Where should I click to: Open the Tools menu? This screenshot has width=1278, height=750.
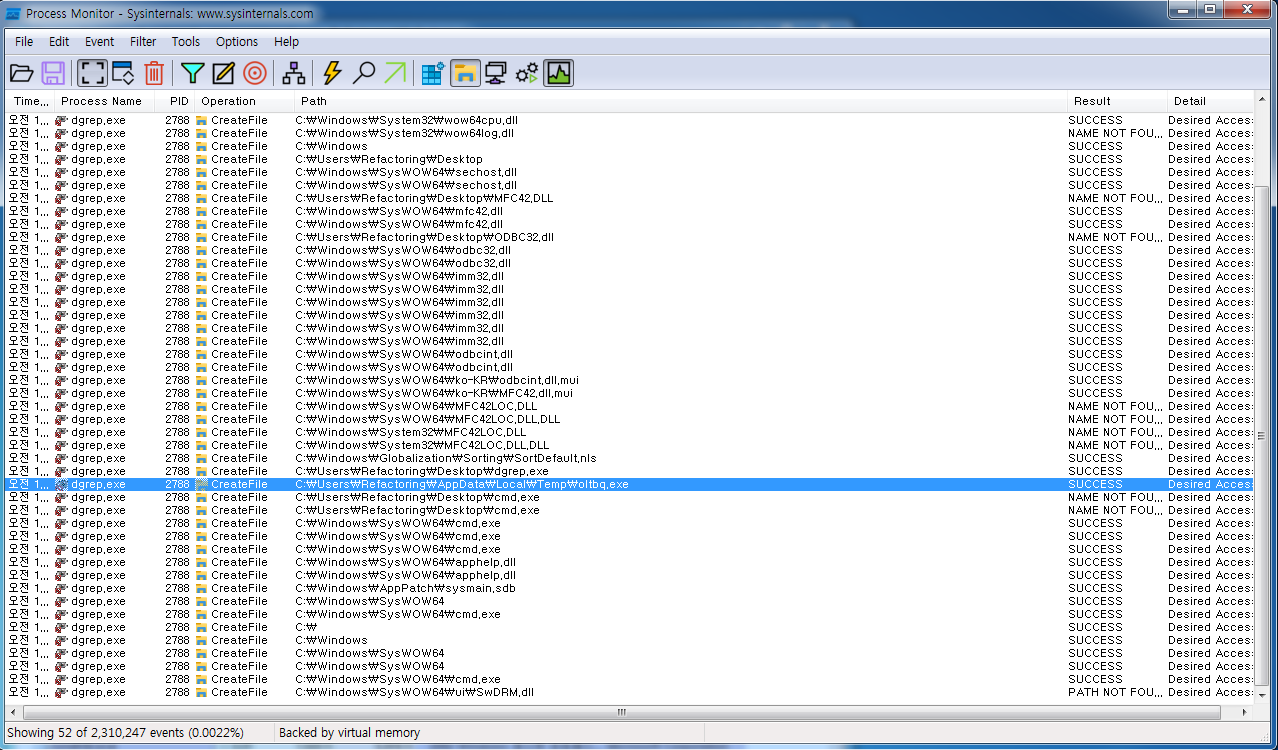click(x=186, y=42)
